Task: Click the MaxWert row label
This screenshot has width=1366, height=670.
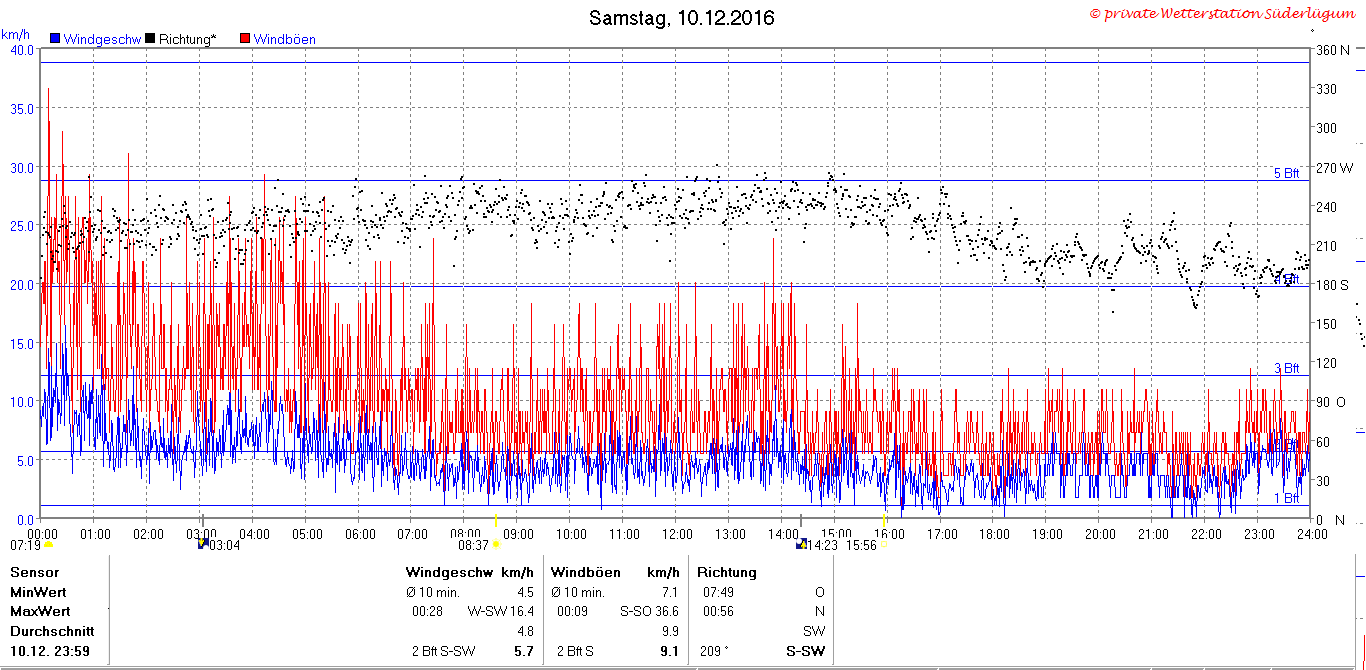Action: pos(40,611)
